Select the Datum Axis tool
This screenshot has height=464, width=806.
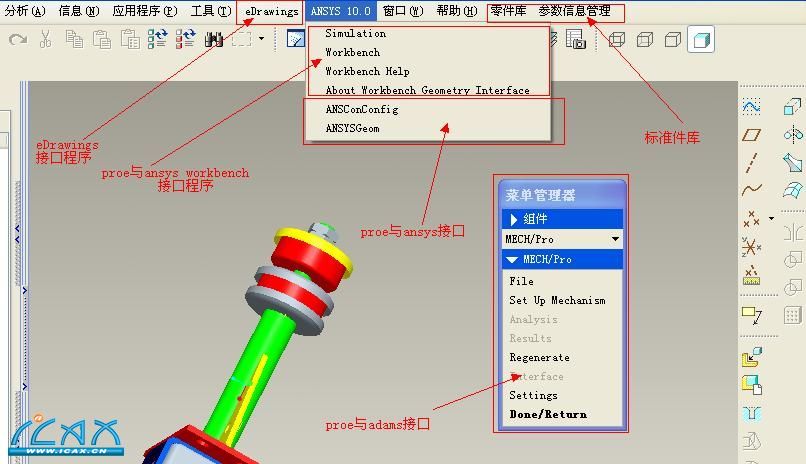pyautogui.click(x=751, y=163)
